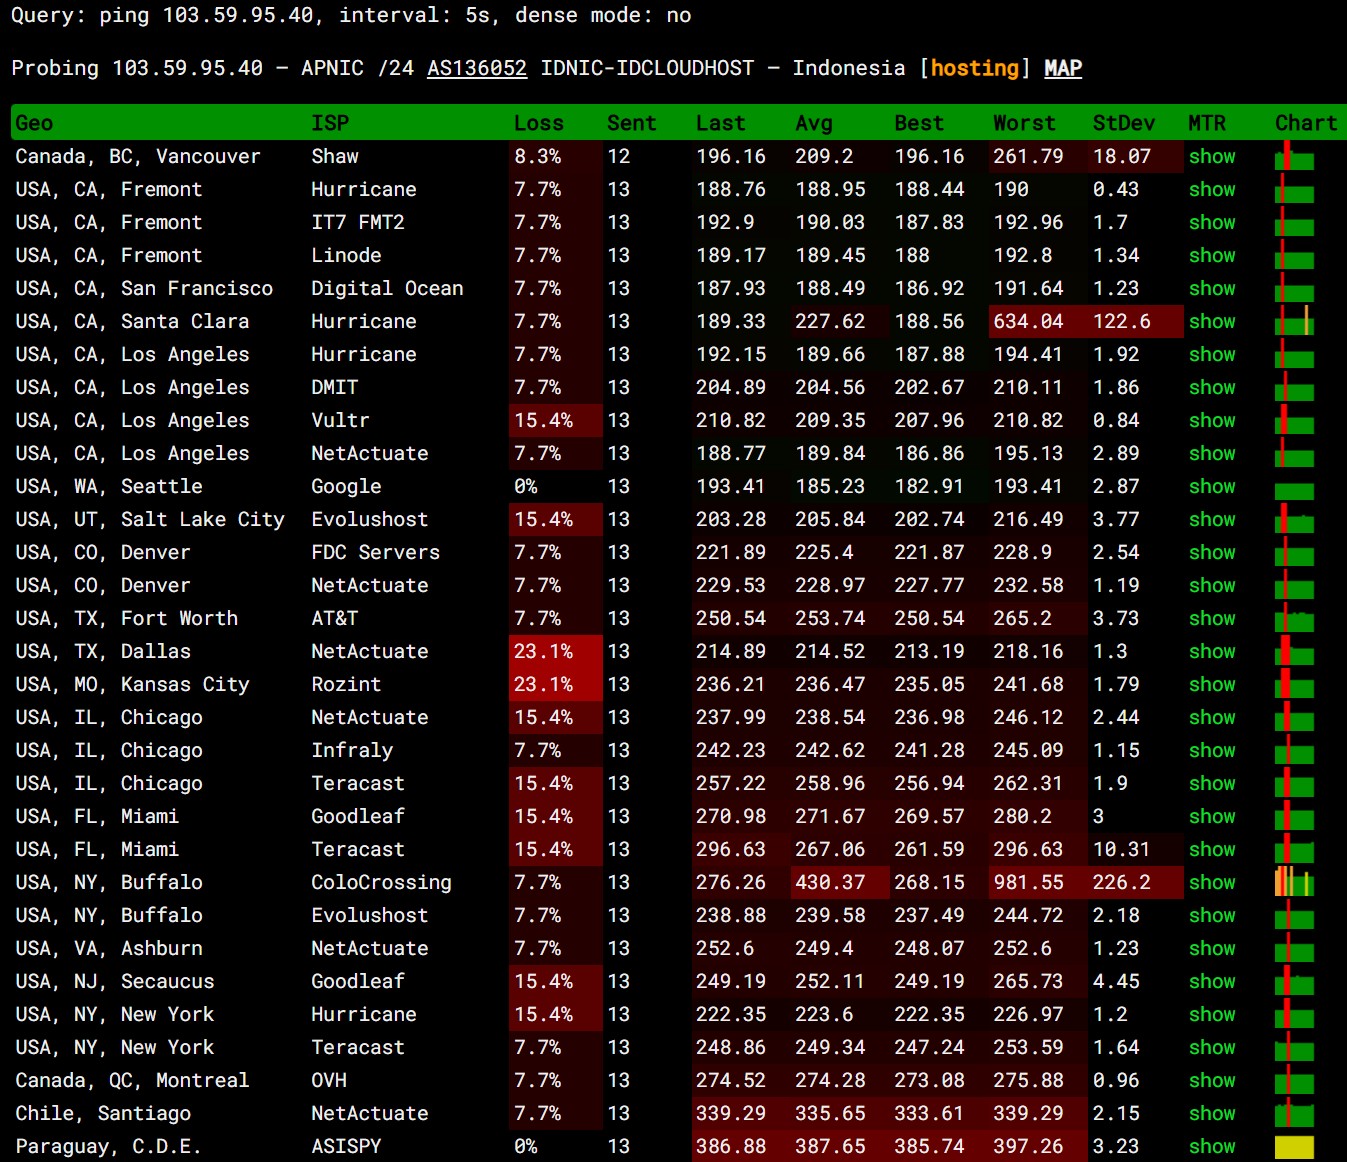The width and height of the screenshot is (1347, 1162).
Task: Show MTR for Fremont IT7 FMT2 row
Action: [x=1212, y=222]
